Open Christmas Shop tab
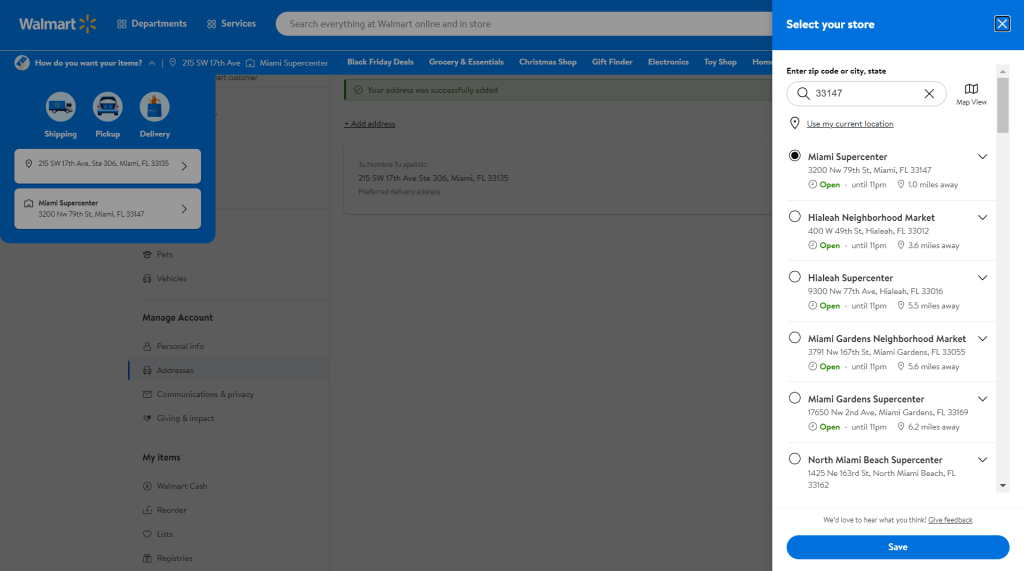This screenshot has height=571, width=1024. (x=547, y=62)
